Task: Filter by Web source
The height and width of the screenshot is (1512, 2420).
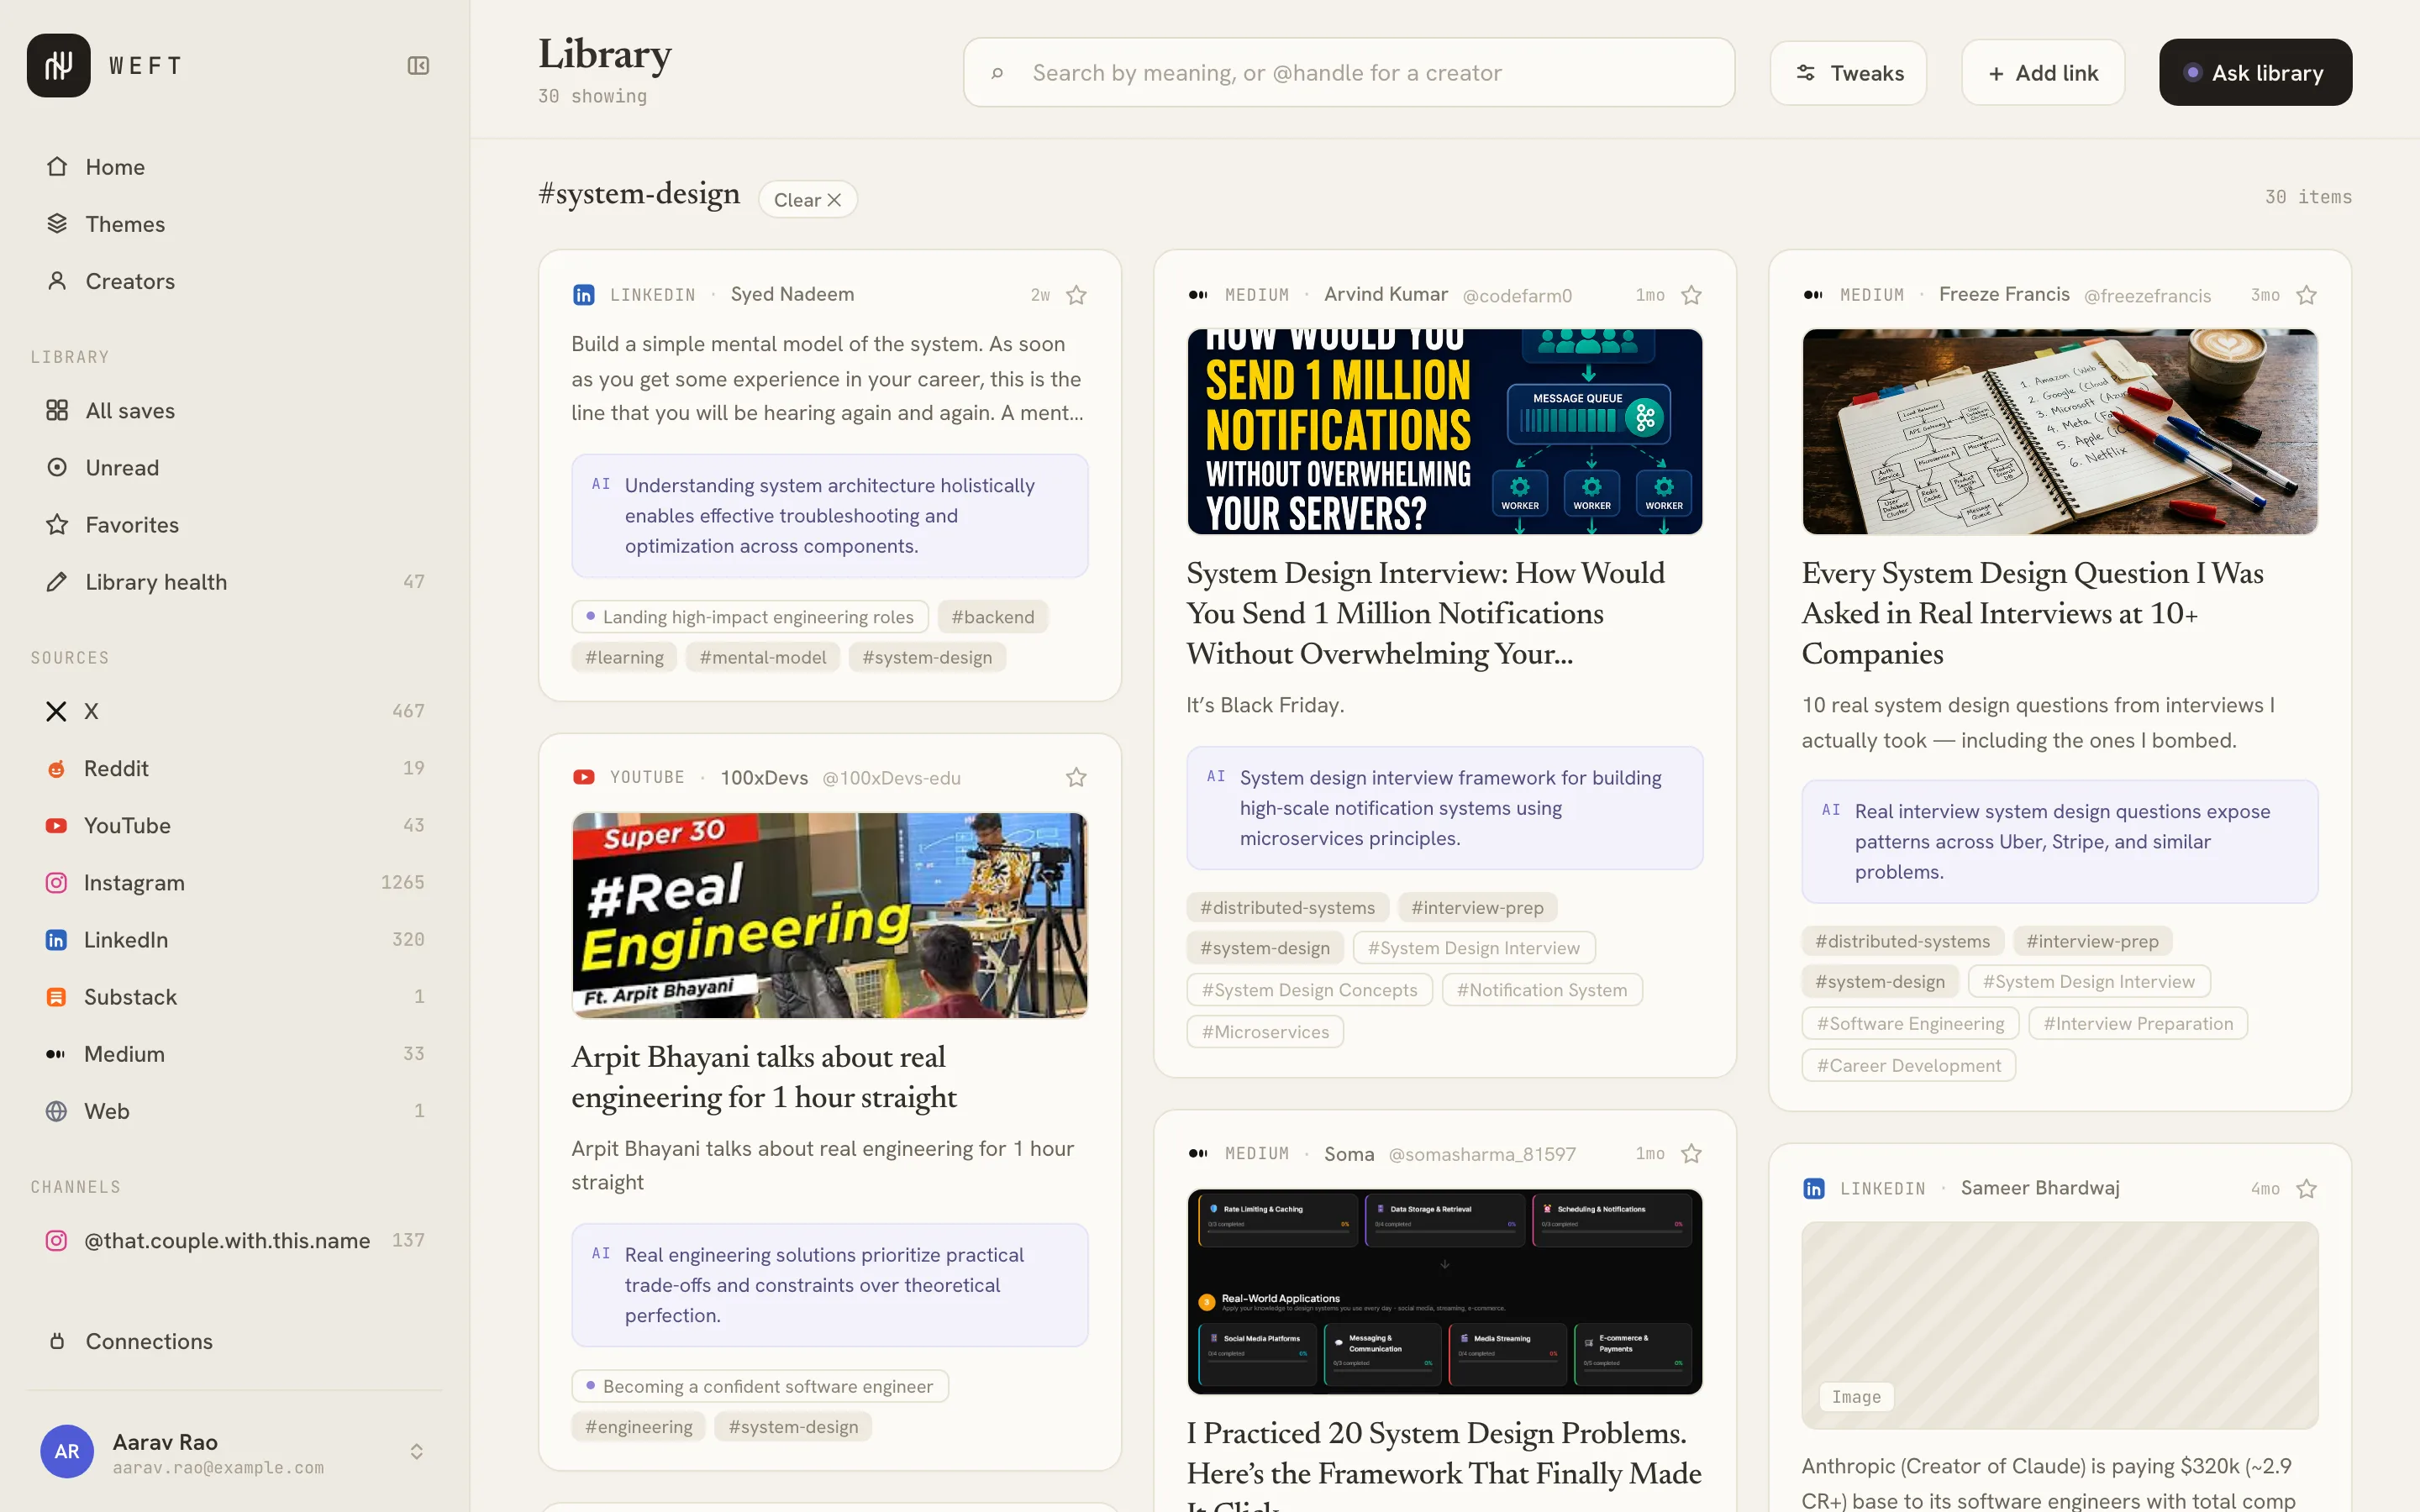Action: click(x=235, y=1111)
